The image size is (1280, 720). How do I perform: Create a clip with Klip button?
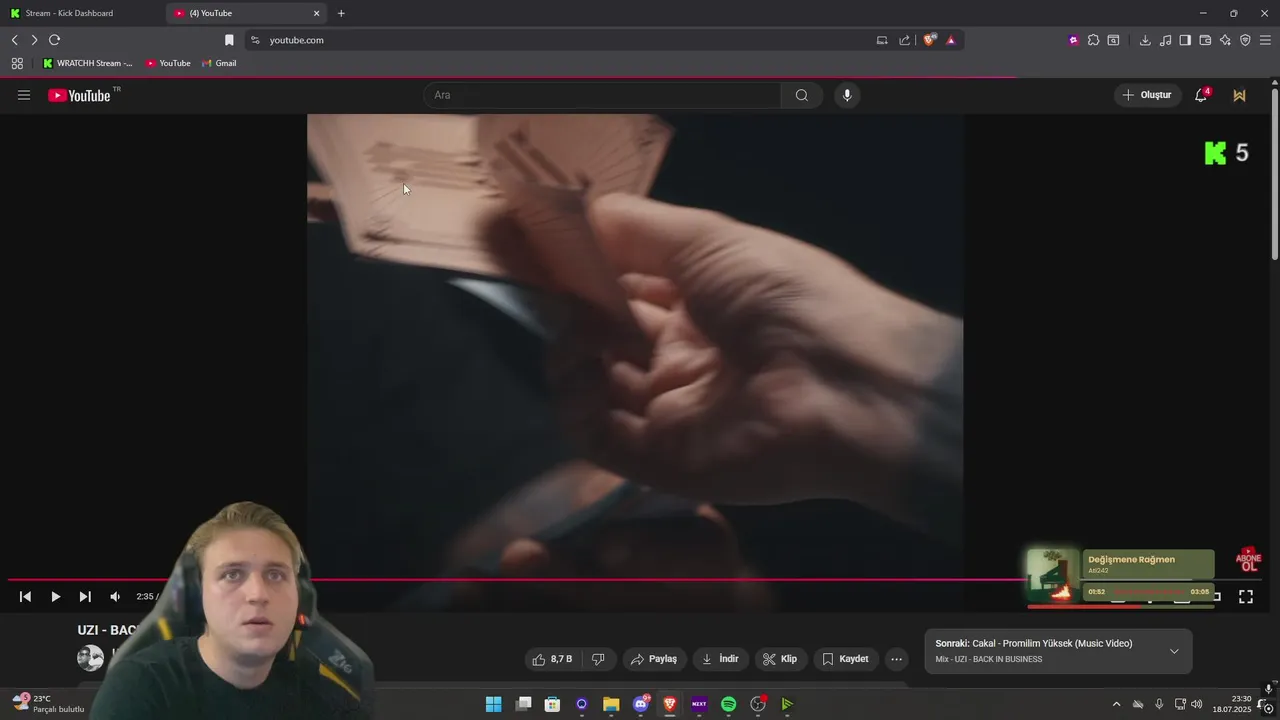click(779, 659)
